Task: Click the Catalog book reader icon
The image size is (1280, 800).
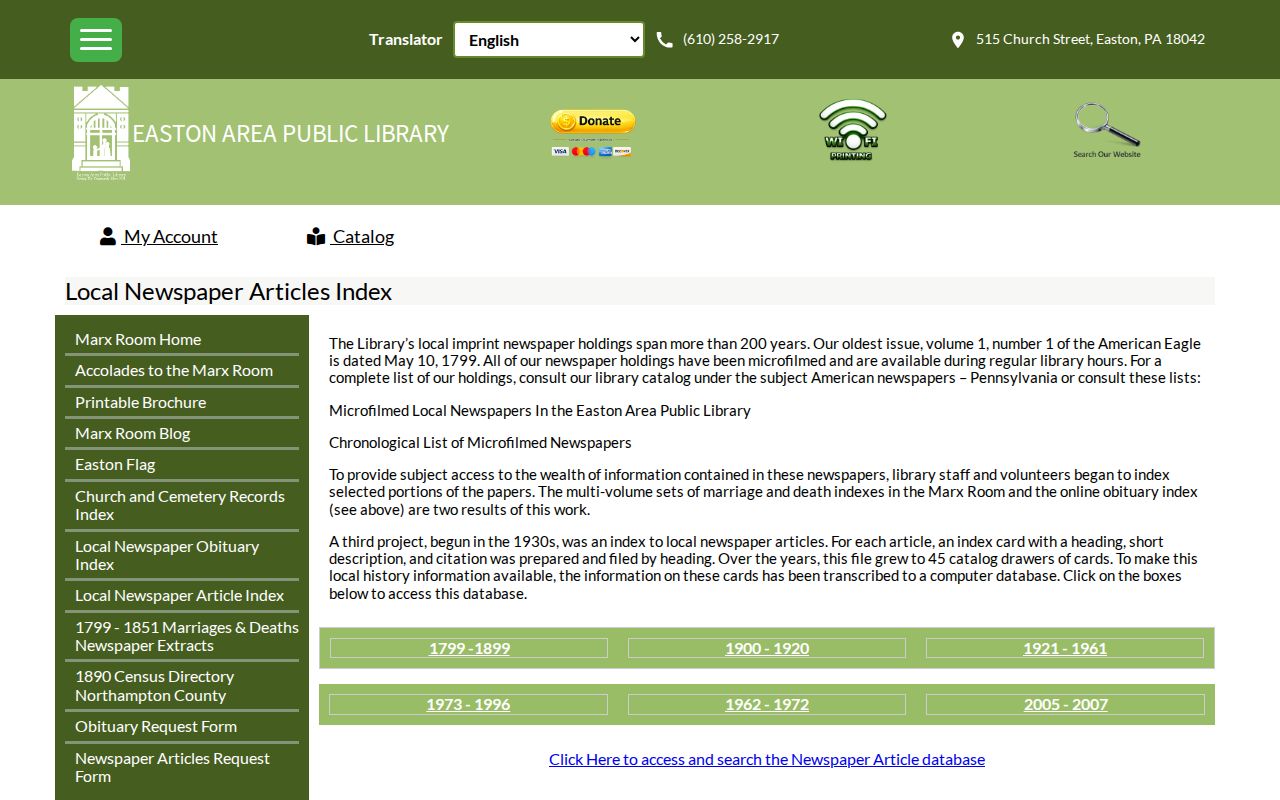Action: pyautogui.click(x=316, y=236)
